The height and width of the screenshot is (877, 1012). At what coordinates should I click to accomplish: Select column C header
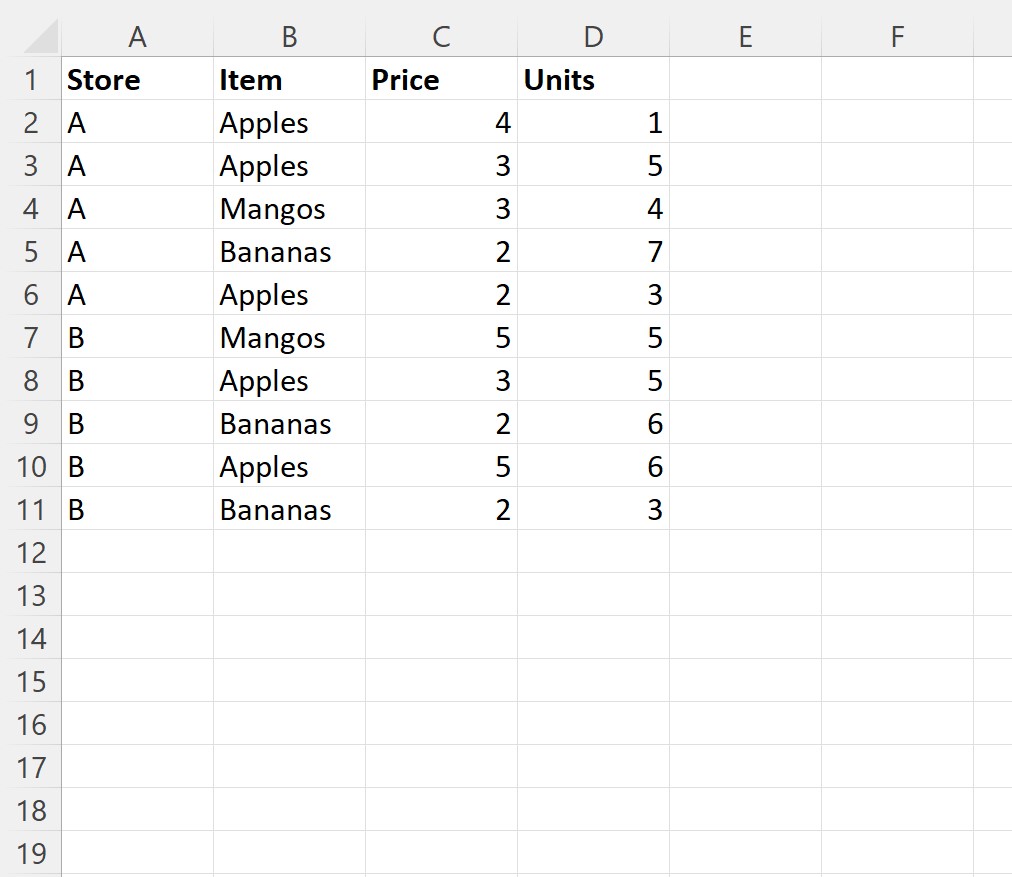pyautogui.click(x=441, y=37)
